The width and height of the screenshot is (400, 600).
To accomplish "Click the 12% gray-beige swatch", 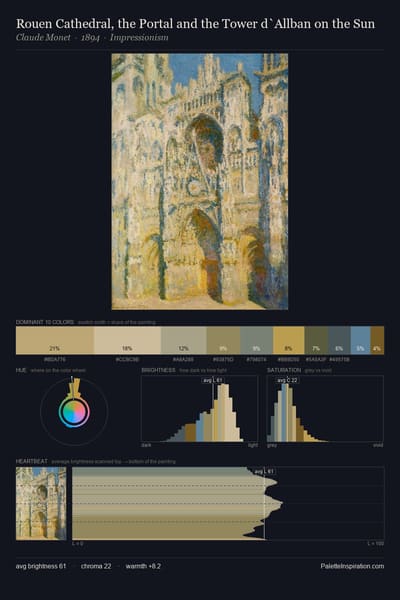I will point(184,340).
